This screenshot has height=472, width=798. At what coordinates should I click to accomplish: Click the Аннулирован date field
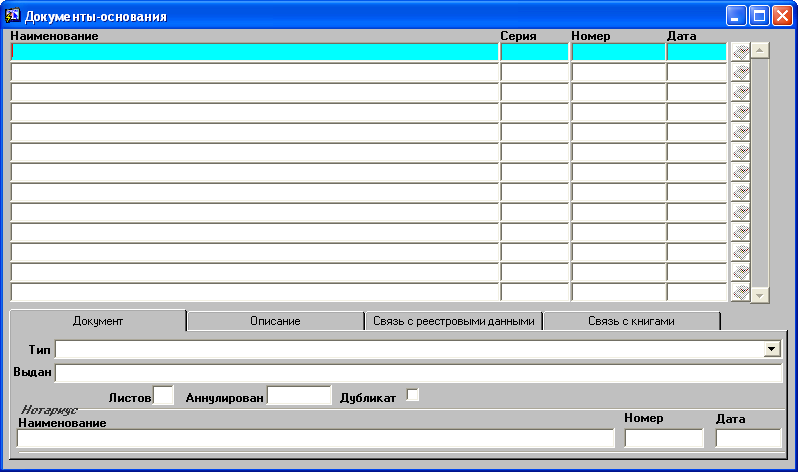[x=299, y=395]
